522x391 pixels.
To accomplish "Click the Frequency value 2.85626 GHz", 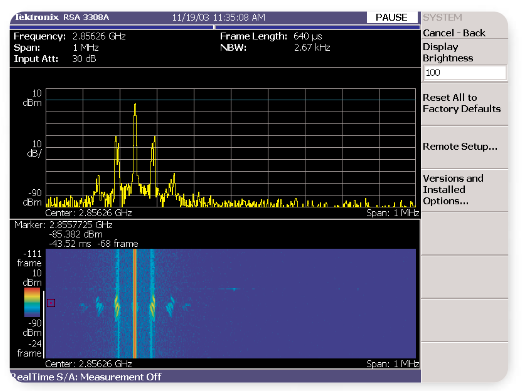I will (x=99, y=36).
